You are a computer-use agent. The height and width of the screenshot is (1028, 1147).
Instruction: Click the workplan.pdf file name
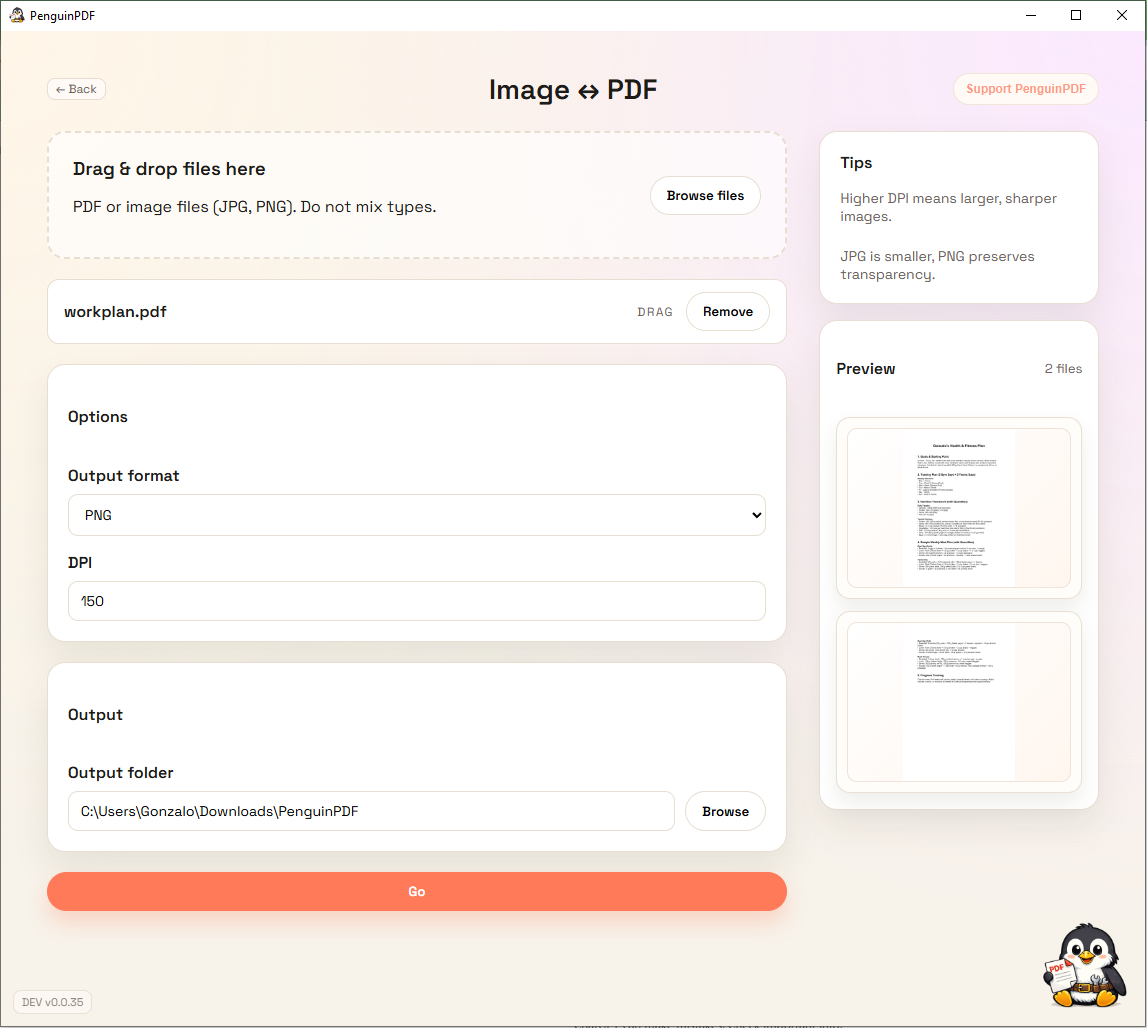[115, 311]
